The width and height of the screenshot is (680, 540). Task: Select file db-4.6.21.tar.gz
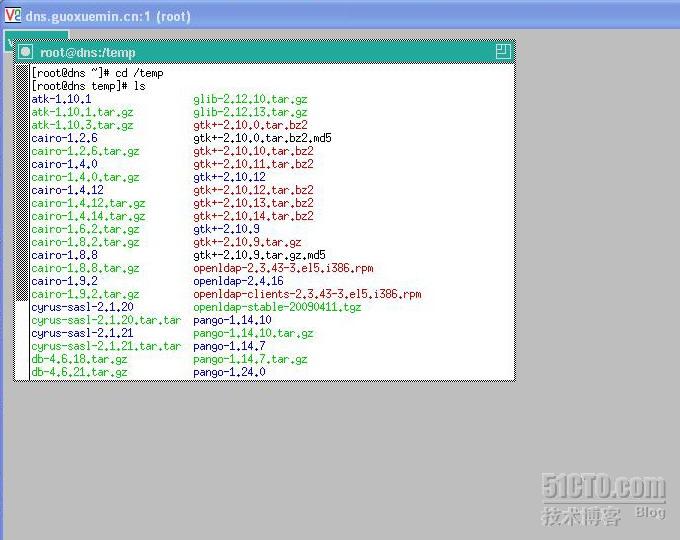pyautogui.click(x=79, y=372)
